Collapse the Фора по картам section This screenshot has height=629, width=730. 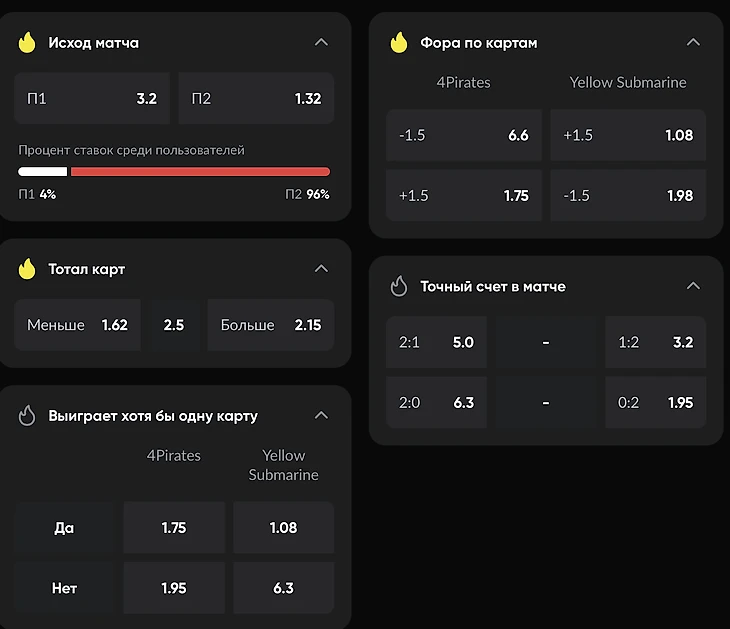pos(693,43)
